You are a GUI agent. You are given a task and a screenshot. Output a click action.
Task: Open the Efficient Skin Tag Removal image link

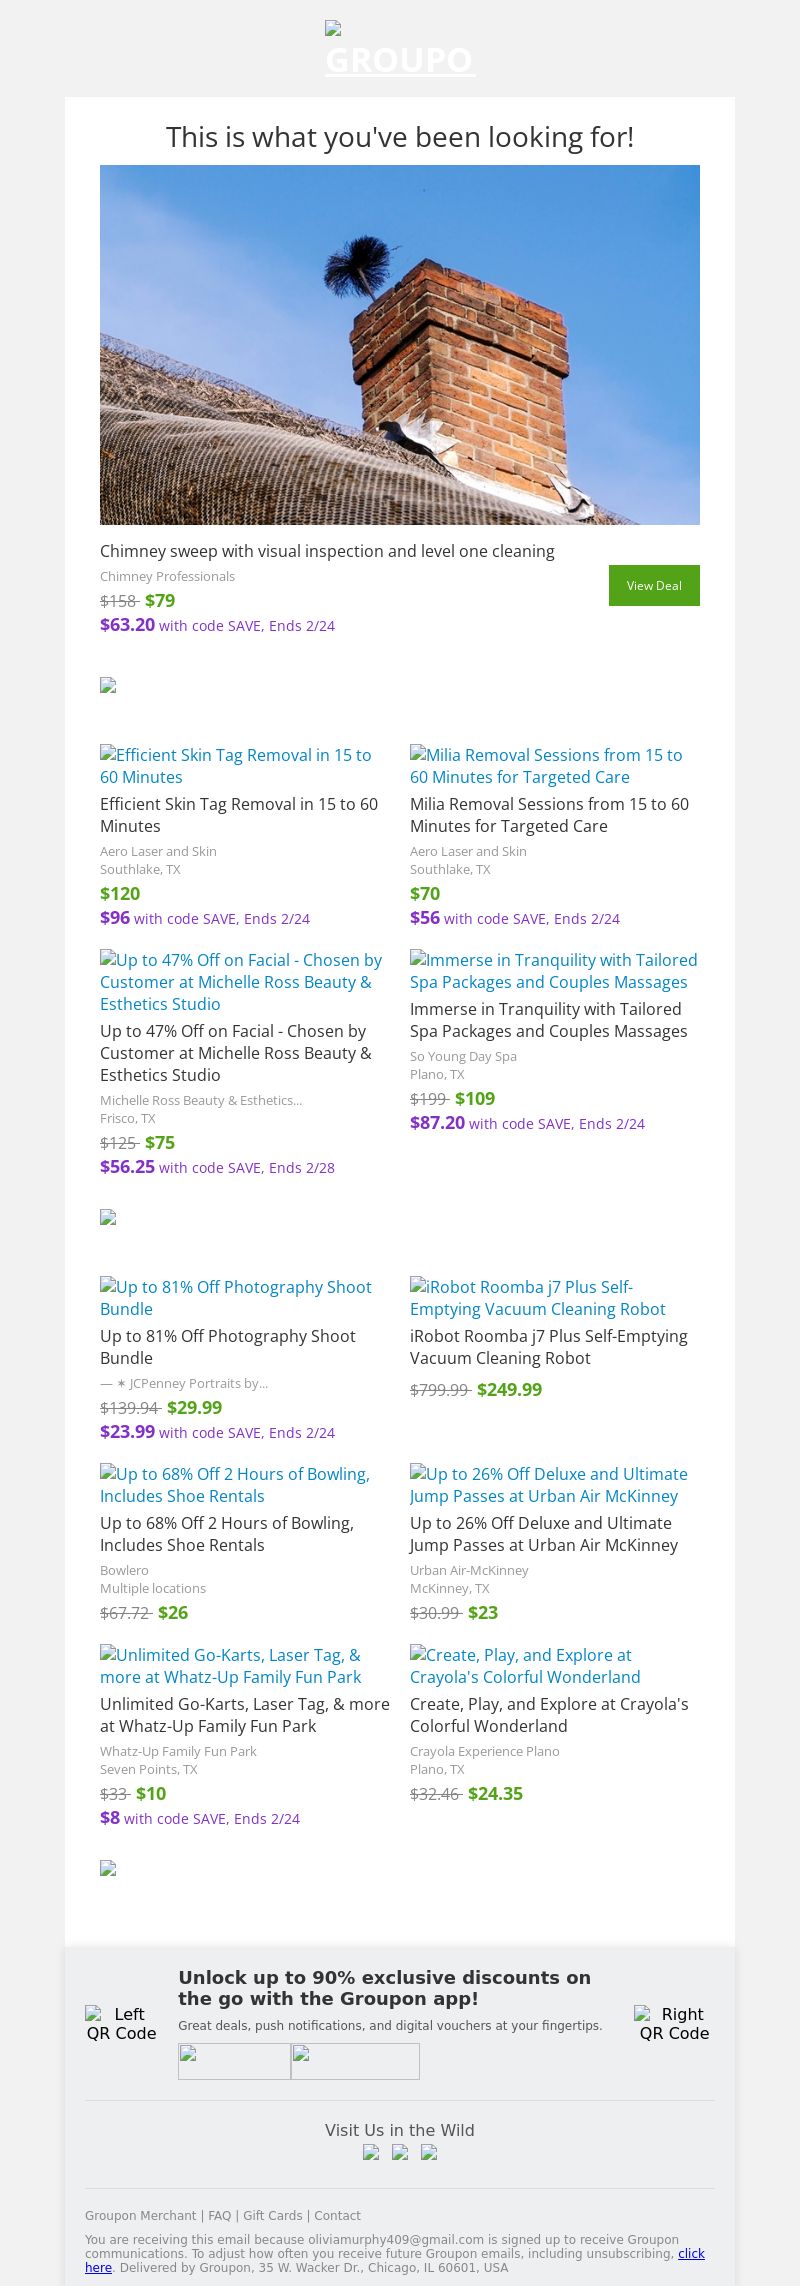coord(235,766)
